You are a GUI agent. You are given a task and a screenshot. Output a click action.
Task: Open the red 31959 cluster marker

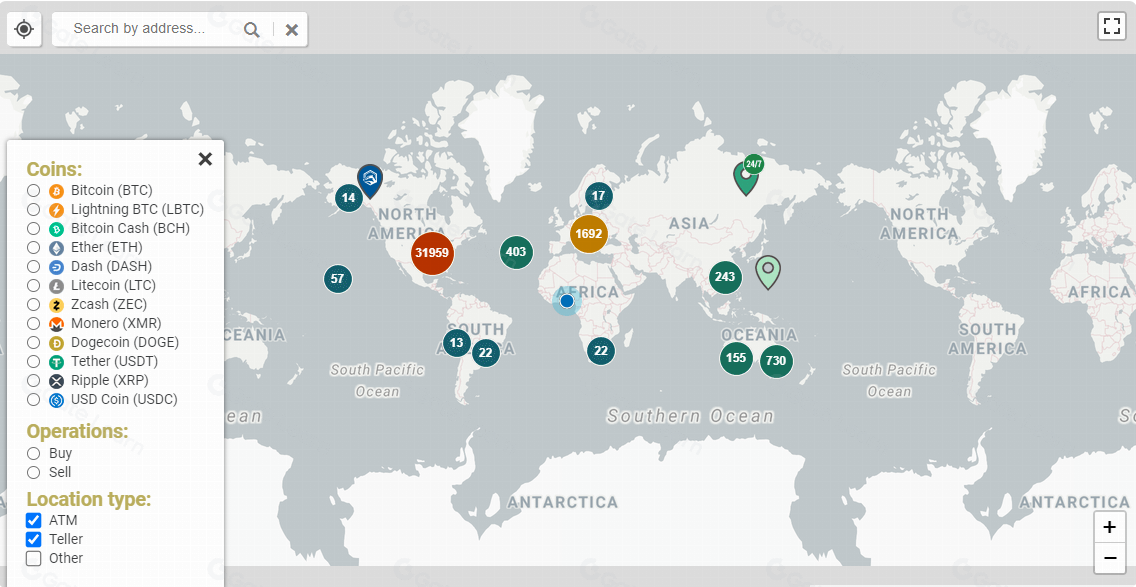pos(432,252)
